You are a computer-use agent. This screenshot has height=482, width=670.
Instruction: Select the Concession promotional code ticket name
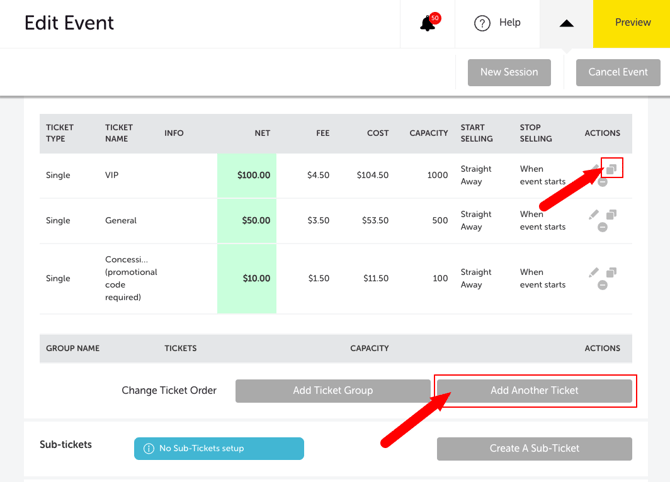tap(131, 278)
